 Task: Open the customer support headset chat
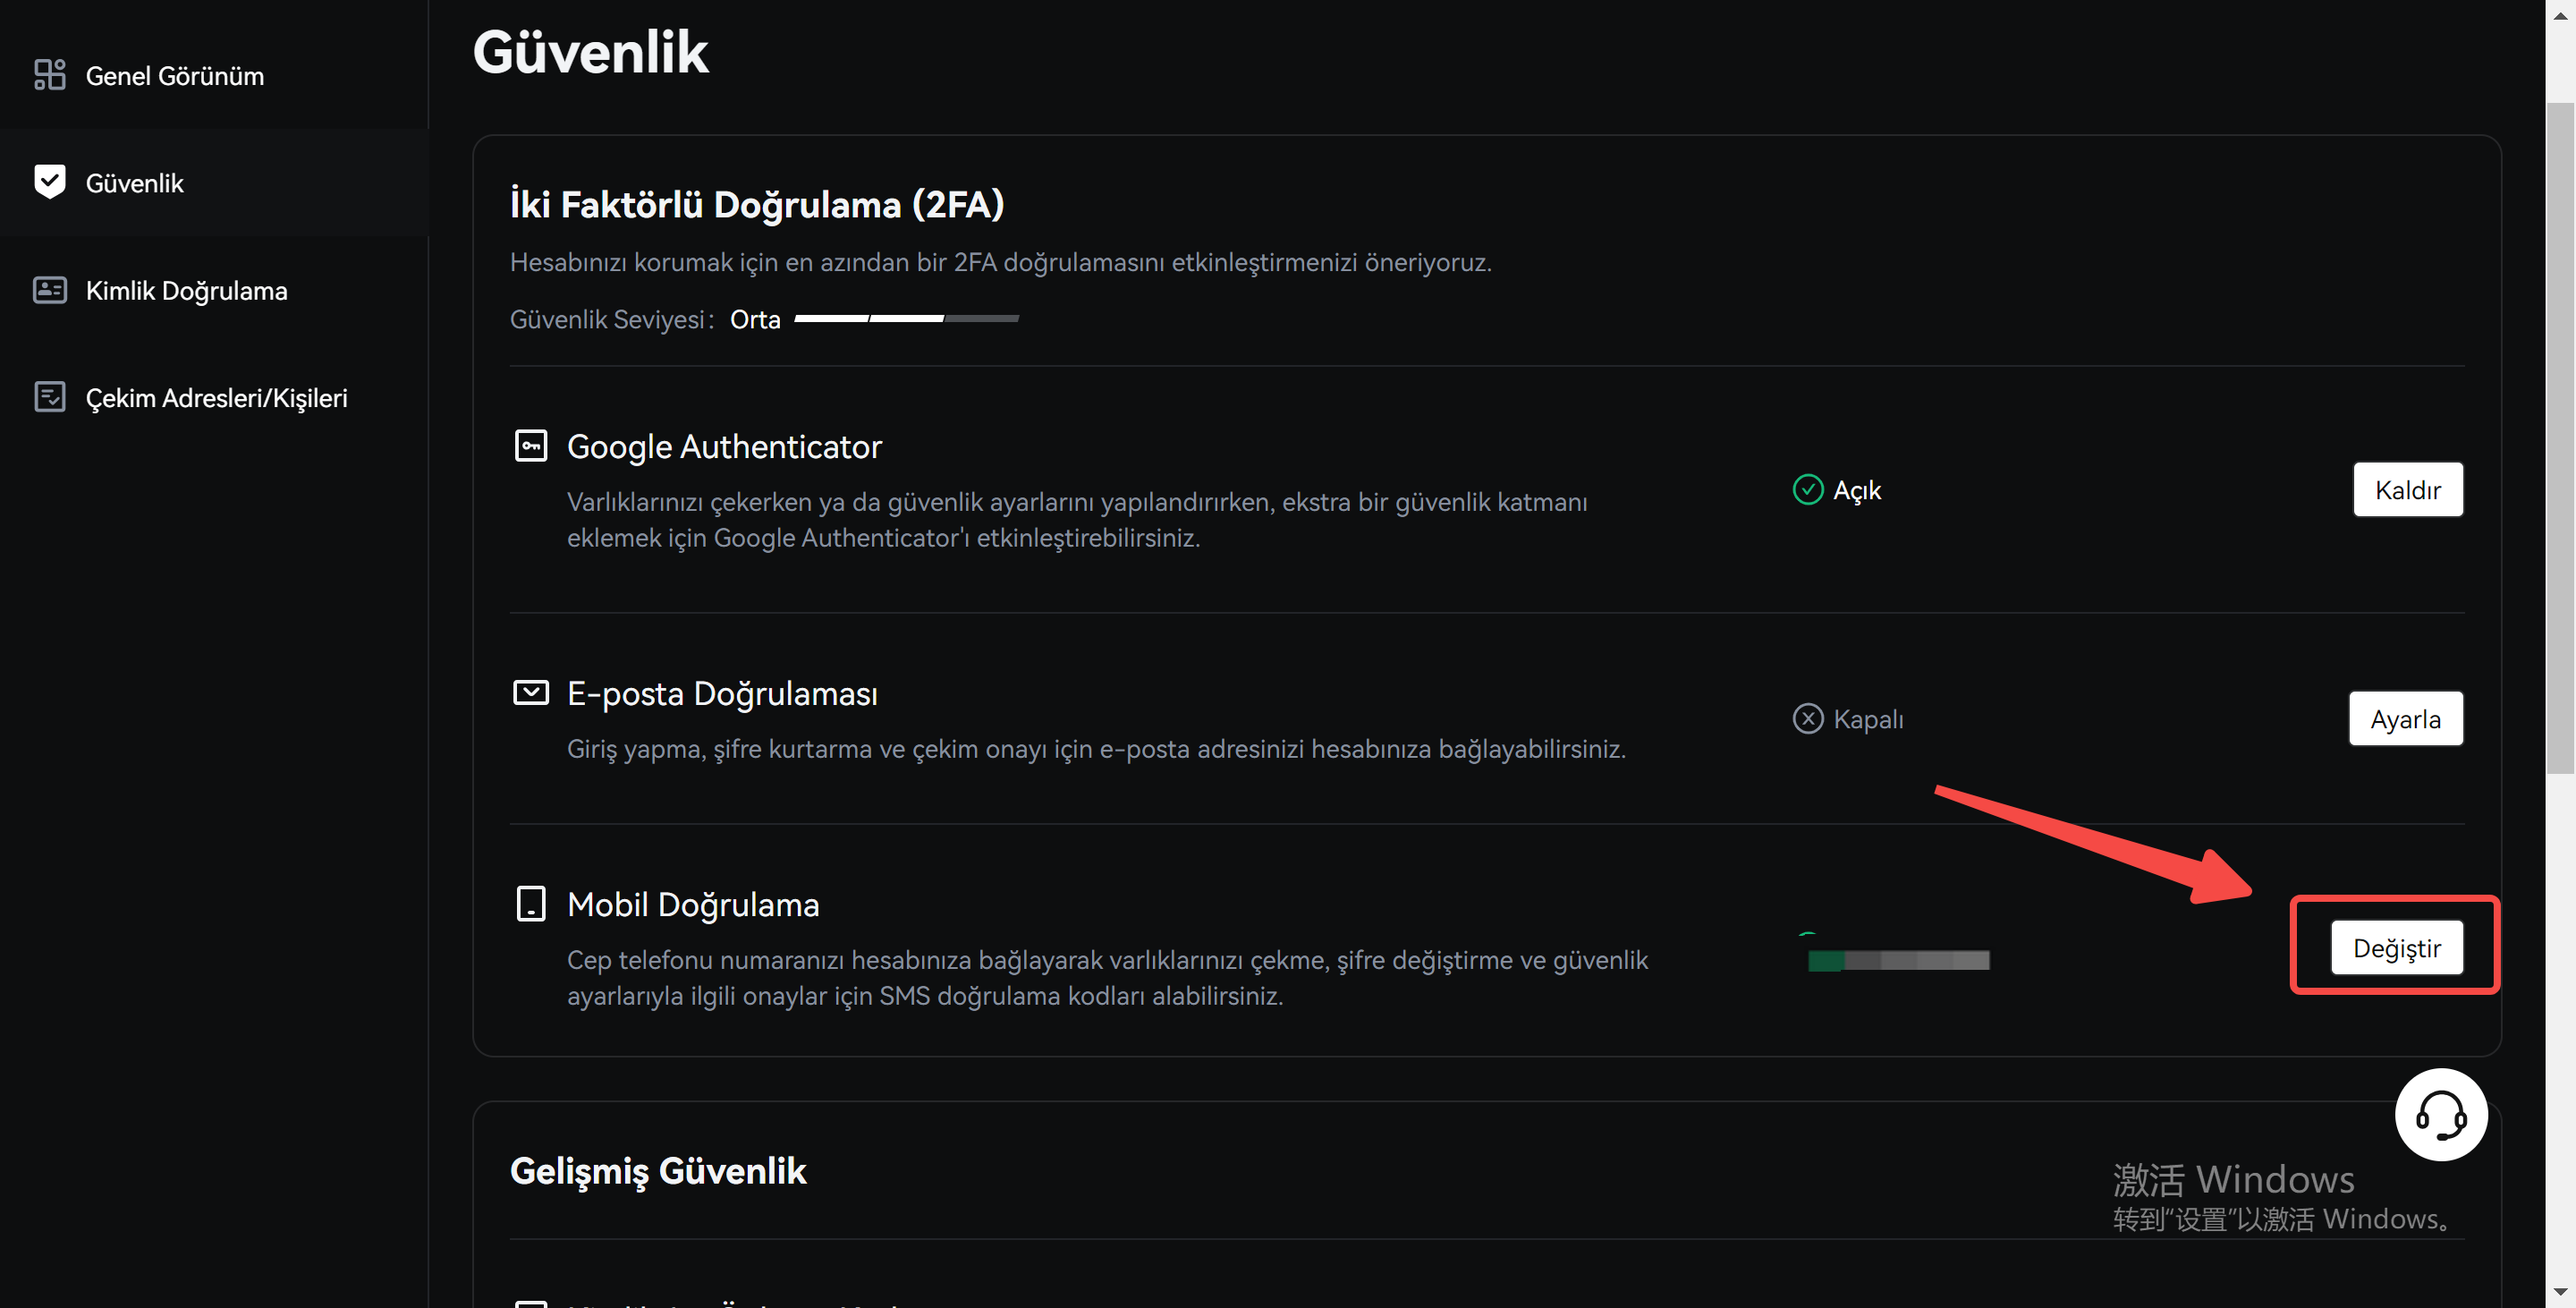click(x=2440, y=1114)
